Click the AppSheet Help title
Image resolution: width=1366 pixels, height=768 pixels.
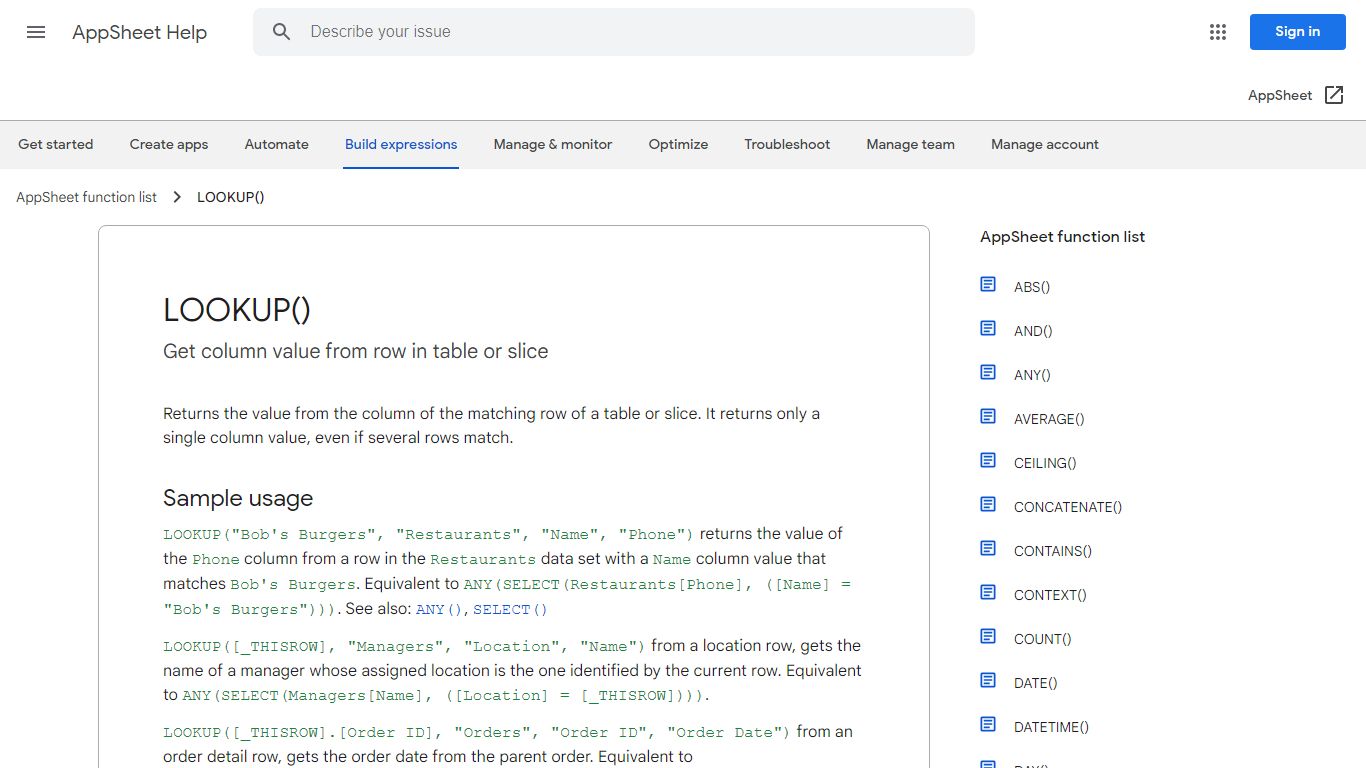139,32
